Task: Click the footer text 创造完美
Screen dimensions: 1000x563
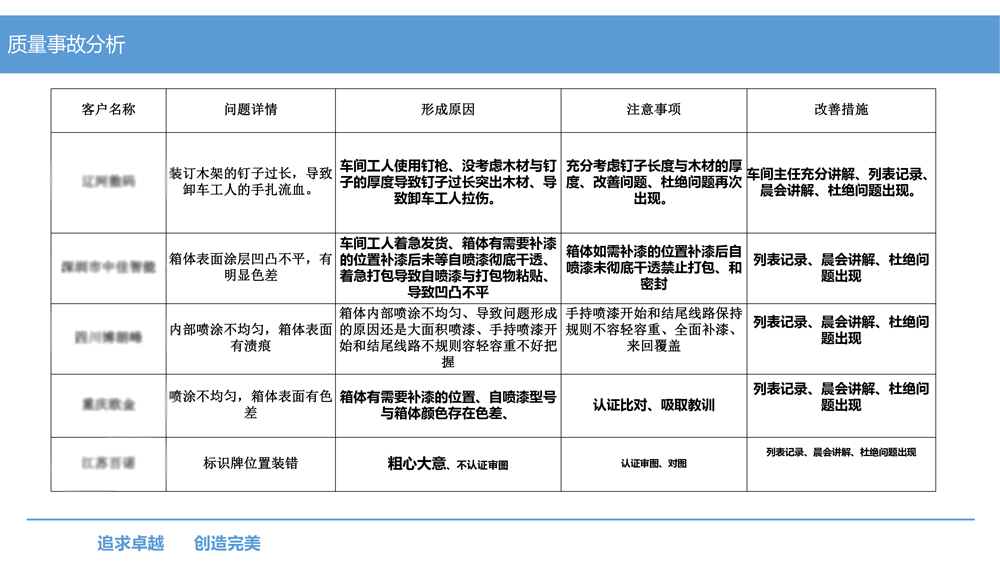Action: pyautogui.click(x=227, y=543)
